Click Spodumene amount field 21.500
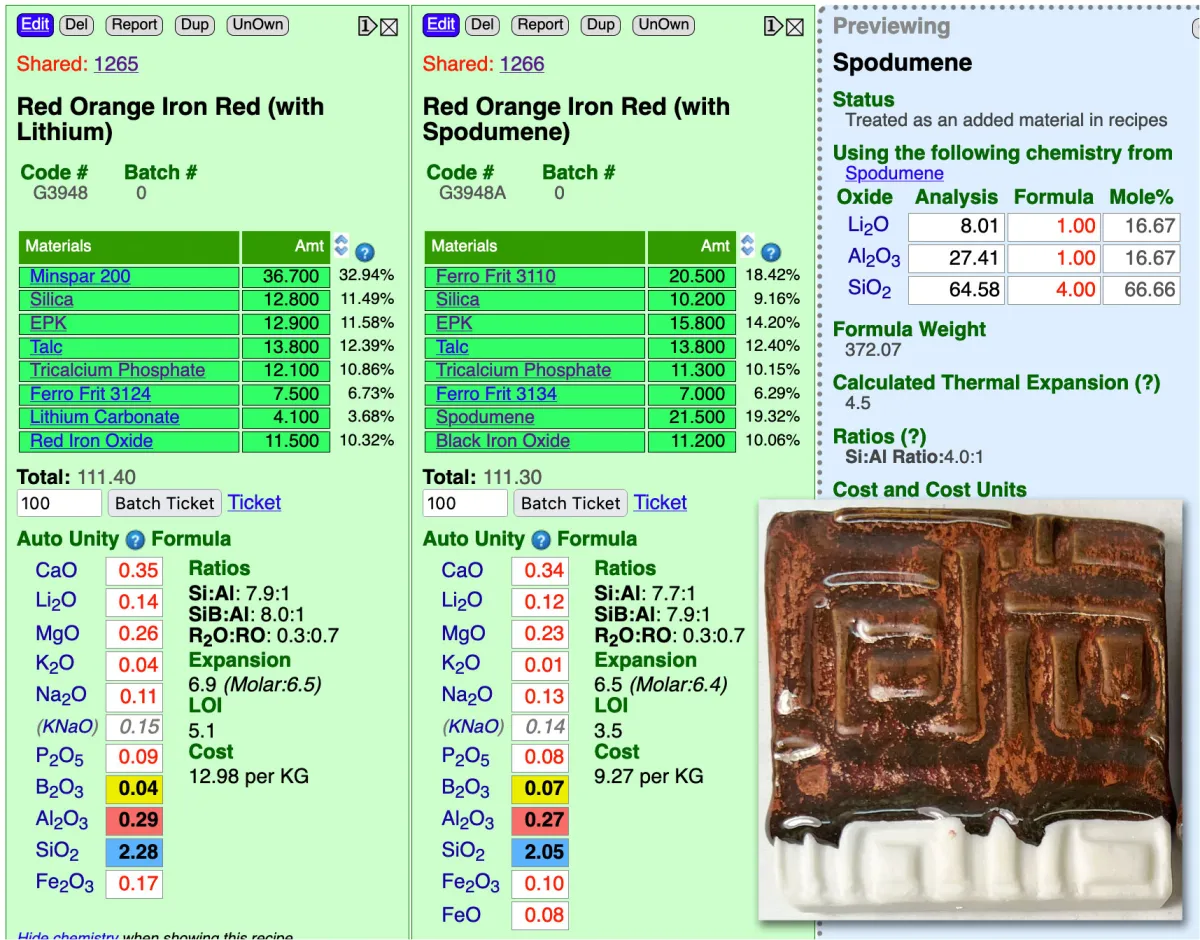 click(x=692, y=418)
